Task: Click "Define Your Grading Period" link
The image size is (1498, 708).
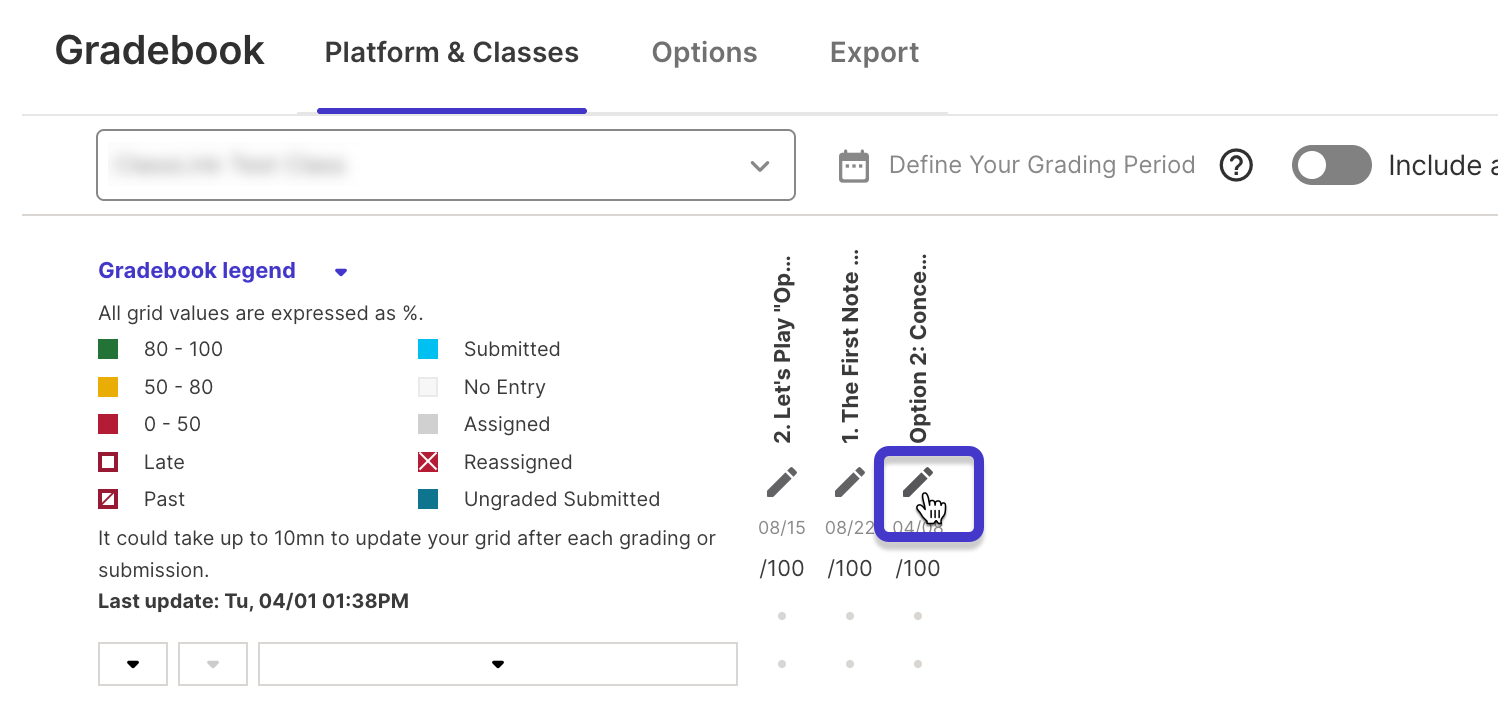Action: (1042, 166)
